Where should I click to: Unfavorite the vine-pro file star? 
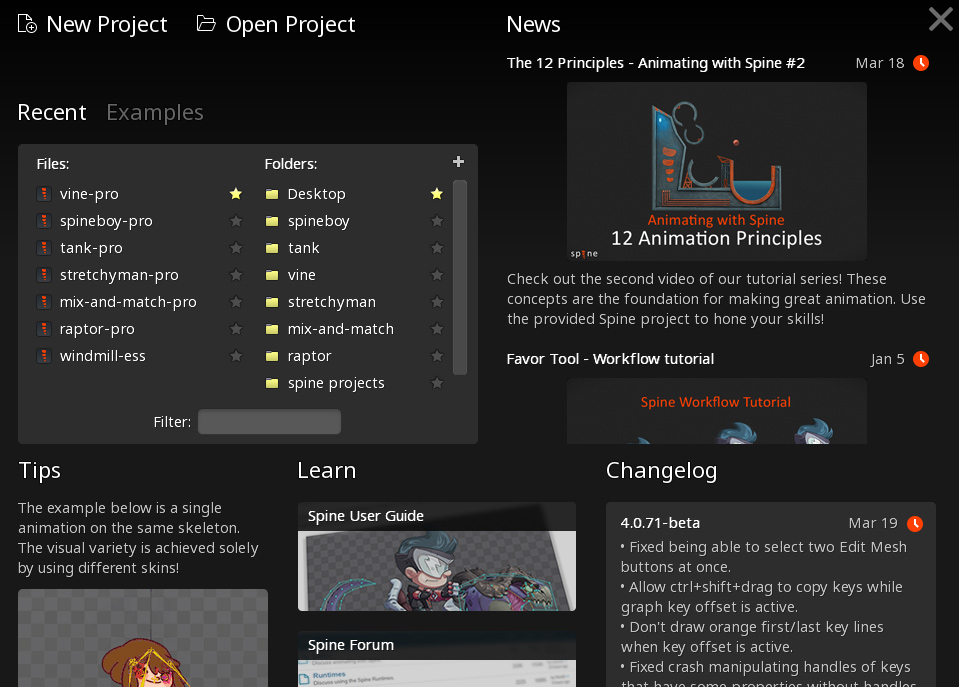236,194
